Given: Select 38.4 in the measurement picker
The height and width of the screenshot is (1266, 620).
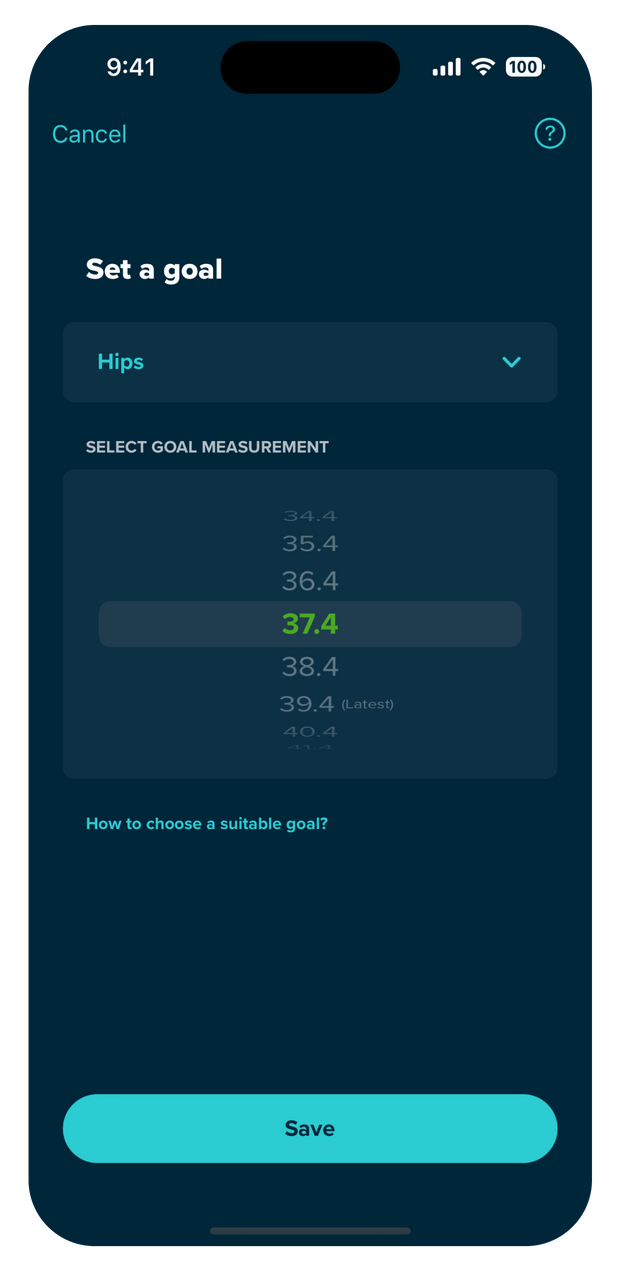Looking at the screenshot, I should [310, 666].
